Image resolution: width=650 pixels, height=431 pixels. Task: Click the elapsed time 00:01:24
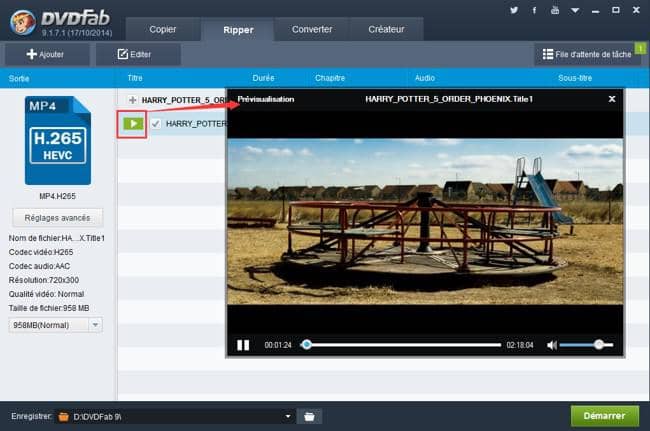(x=278, y=345)
